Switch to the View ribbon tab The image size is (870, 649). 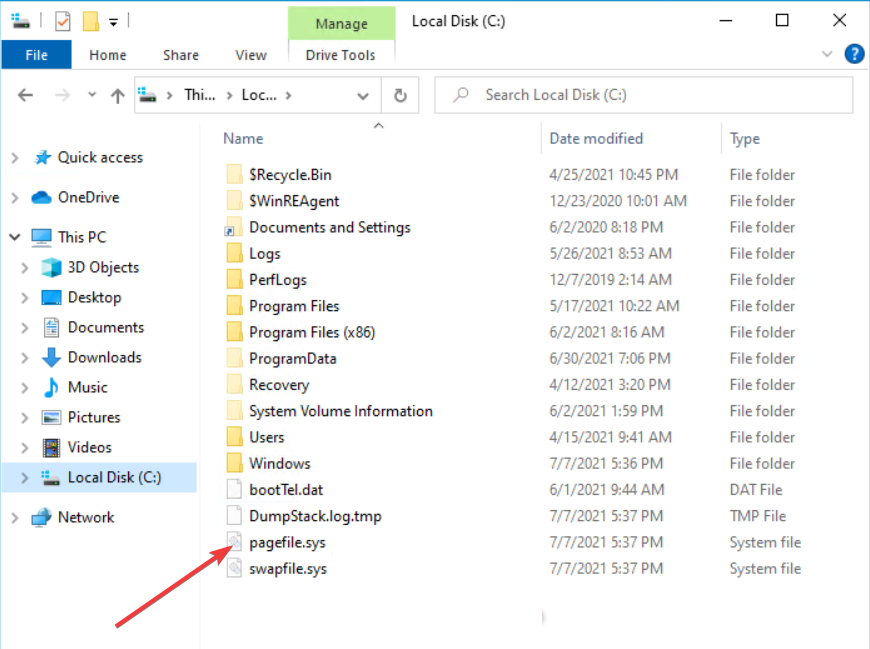(x=251, y=55)
